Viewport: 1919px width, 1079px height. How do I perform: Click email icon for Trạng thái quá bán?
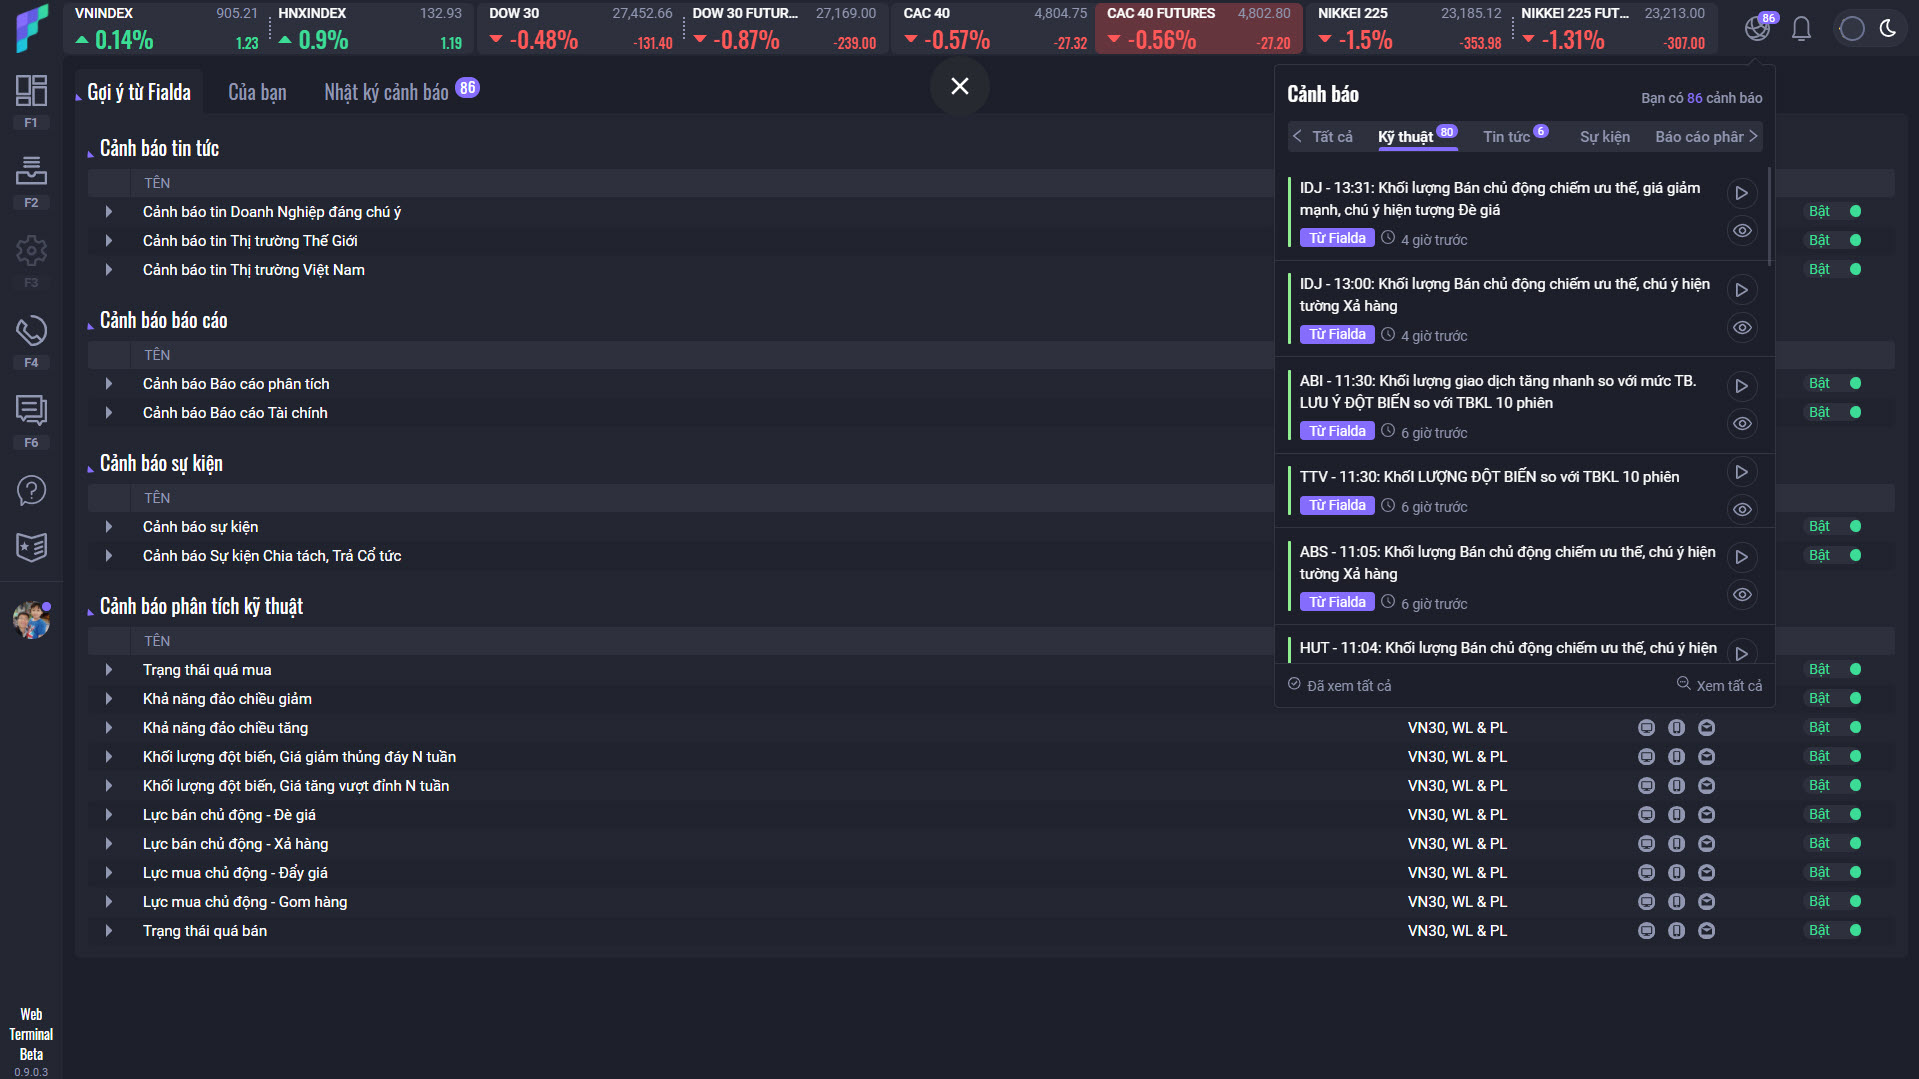coord(1706,931)
